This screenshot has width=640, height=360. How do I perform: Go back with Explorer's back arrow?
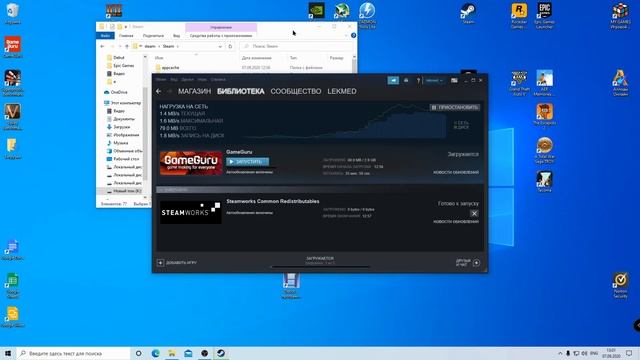point(102,47)
